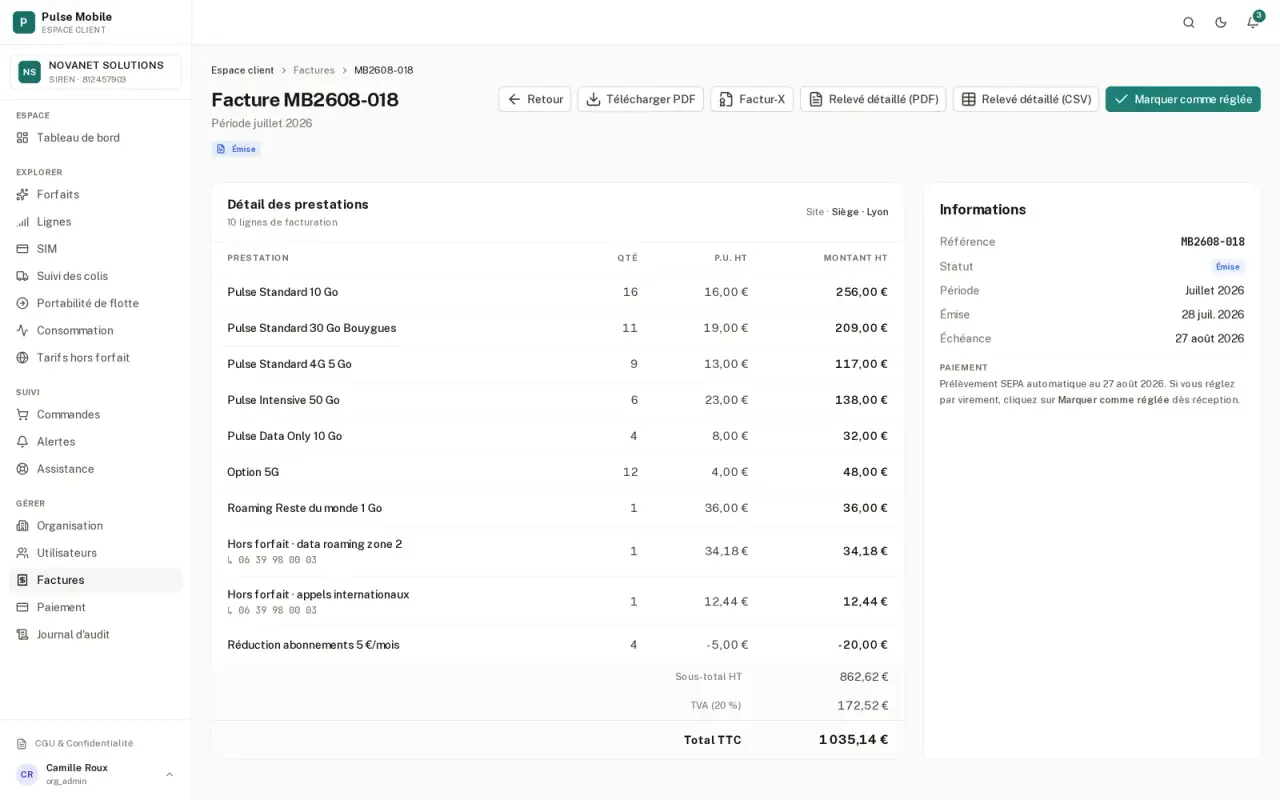The image size is (1280, 800).
Task: Click Pulse Data Only 10 Go row
Action: [557, 436]
